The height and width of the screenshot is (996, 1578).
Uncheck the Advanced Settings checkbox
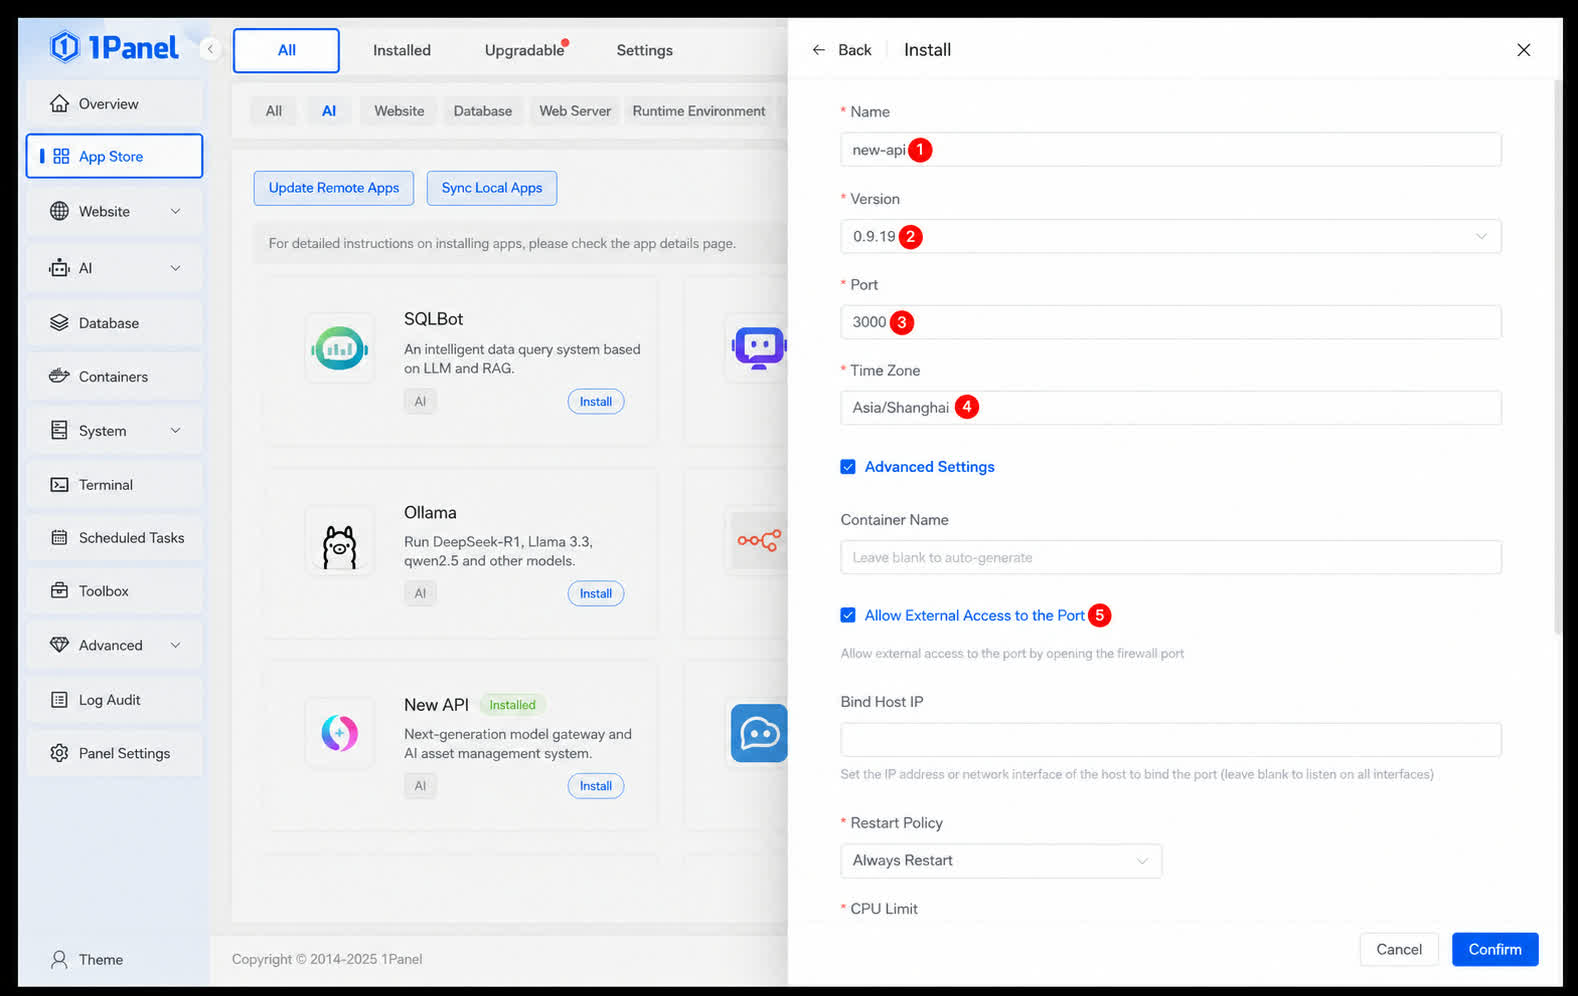848,466
